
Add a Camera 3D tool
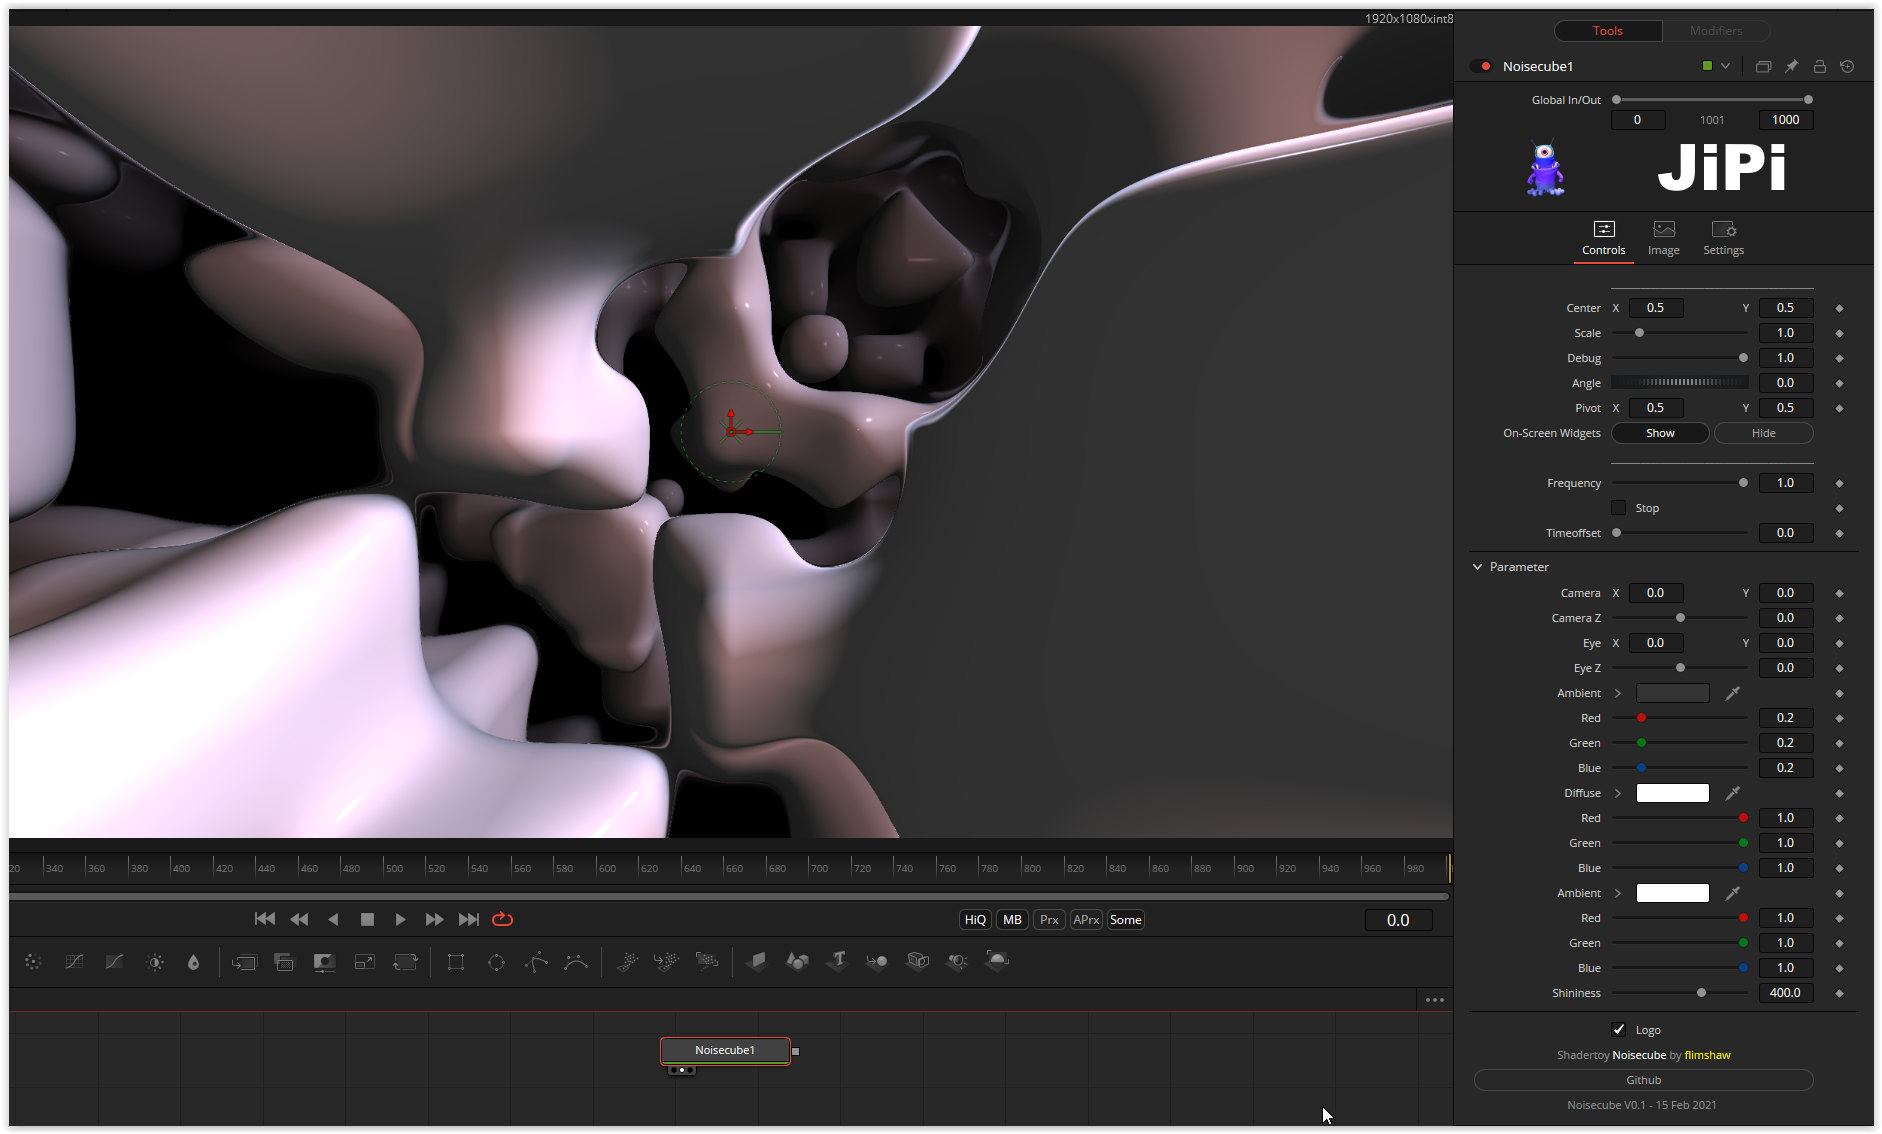(918, 962)
